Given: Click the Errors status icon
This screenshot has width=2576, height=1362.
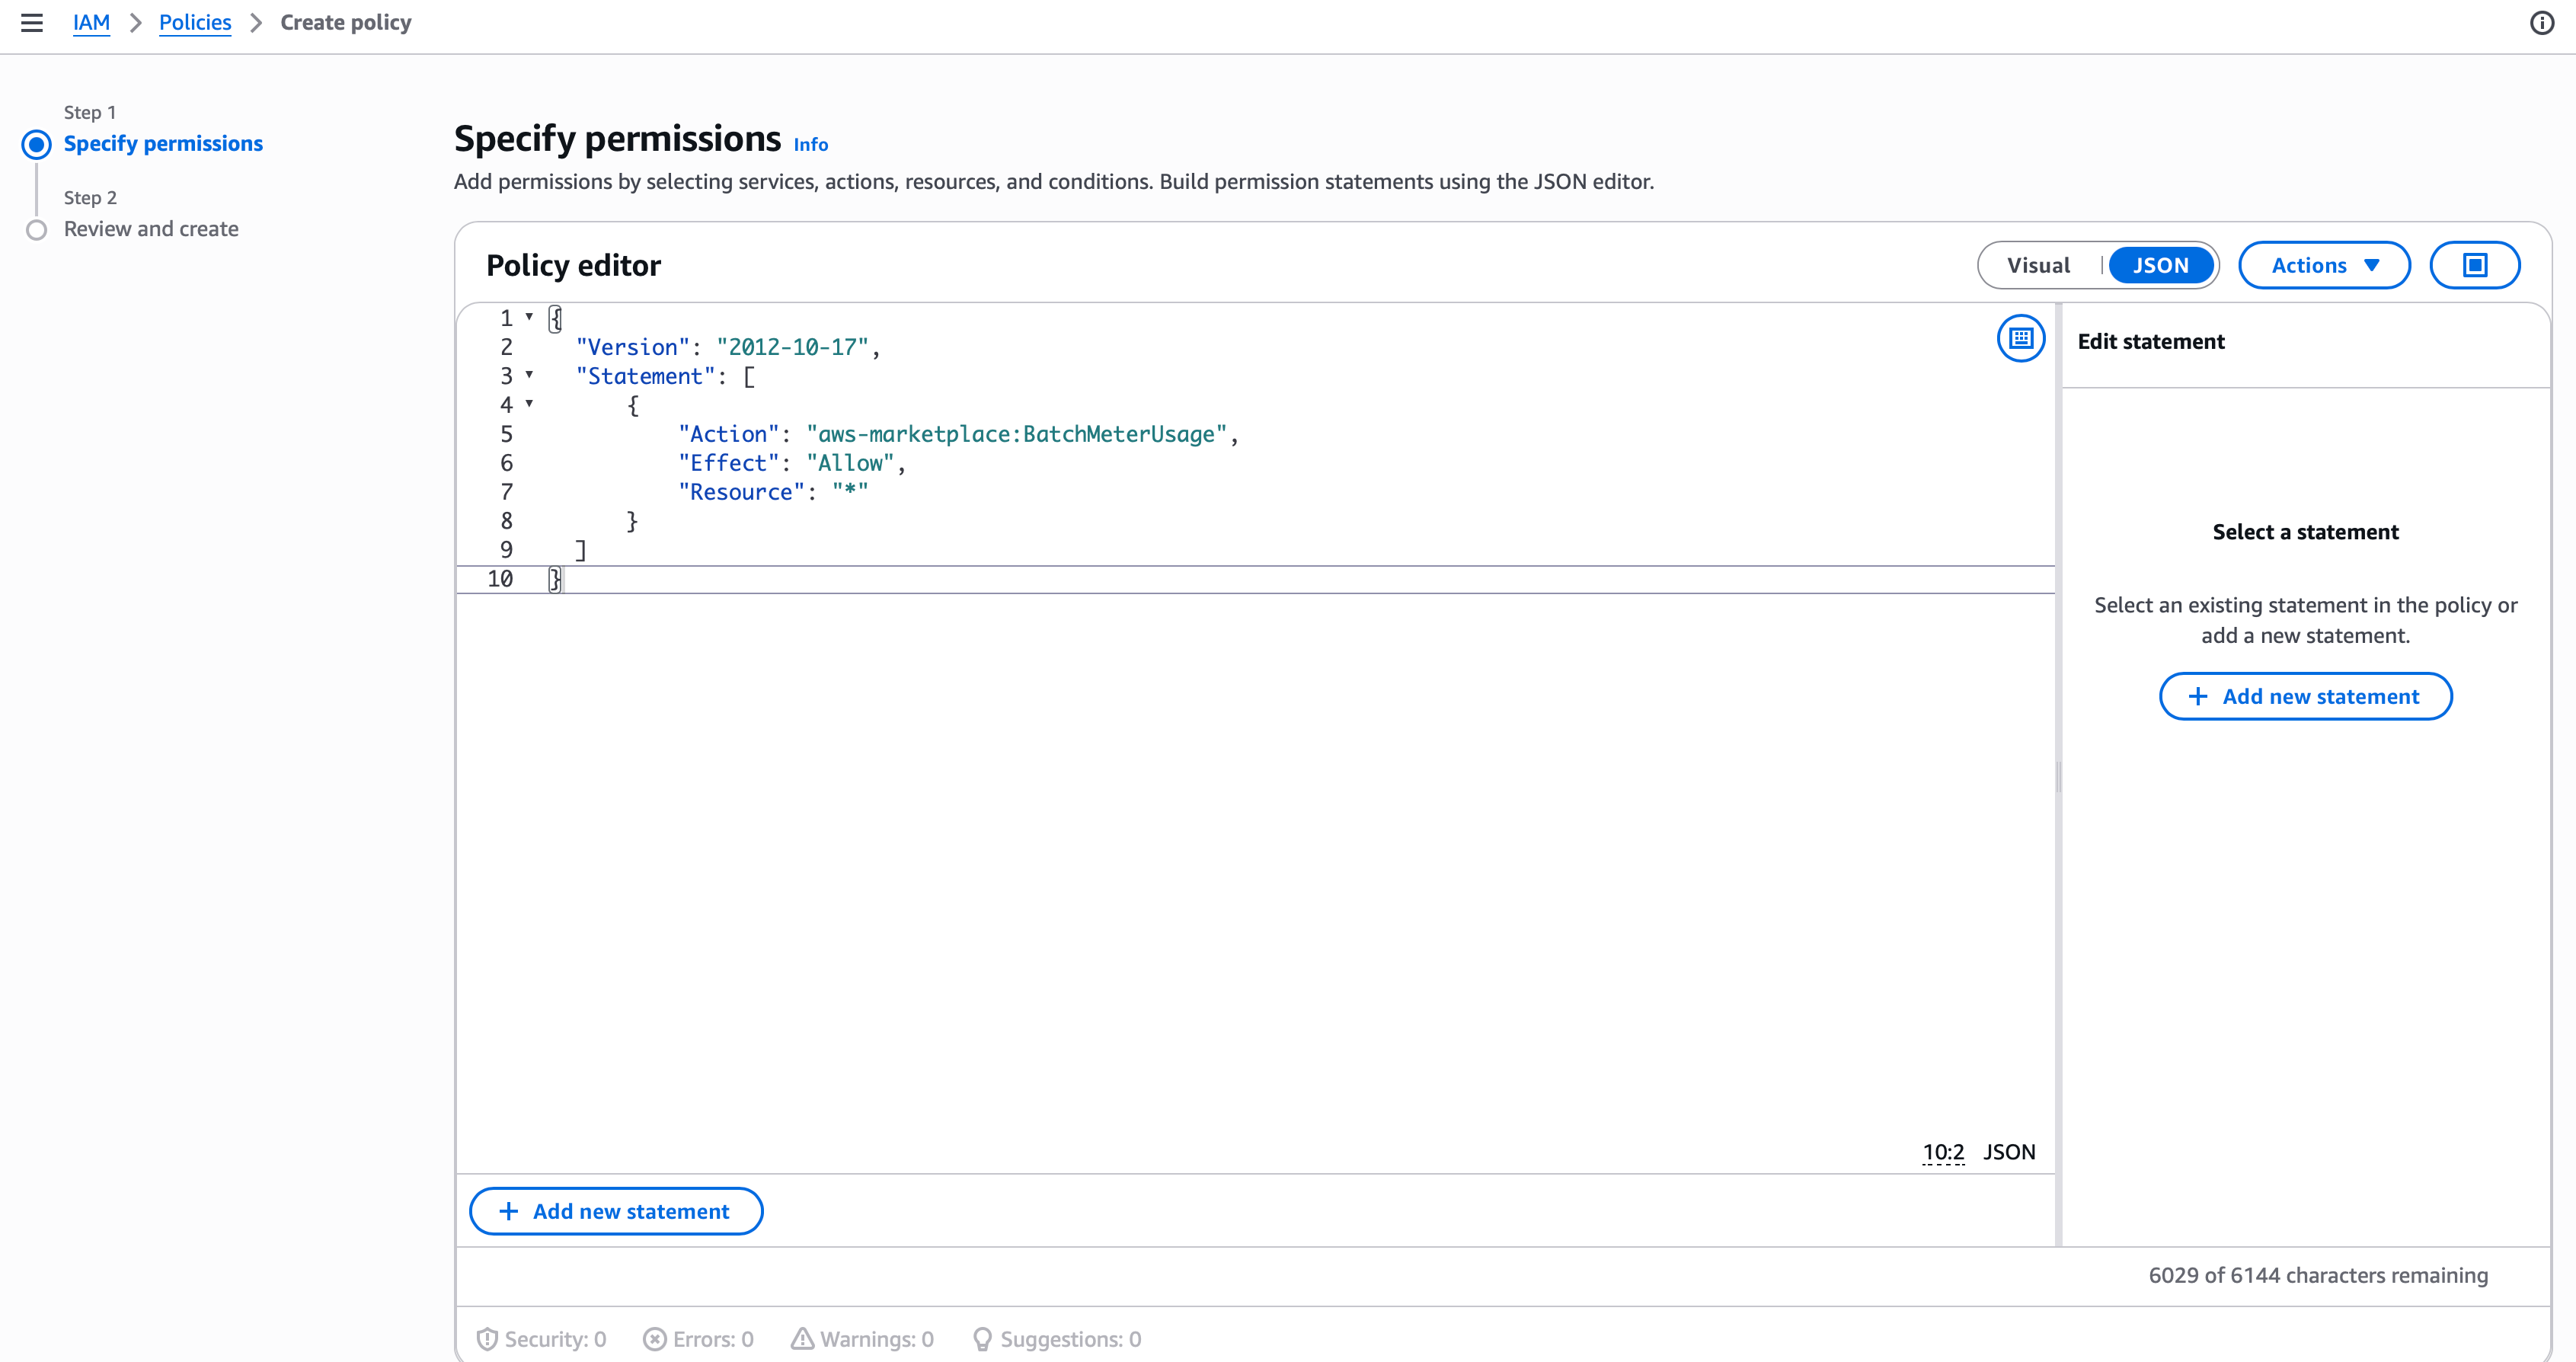Looking at the screenshot, I should (x=654, y=1338).
